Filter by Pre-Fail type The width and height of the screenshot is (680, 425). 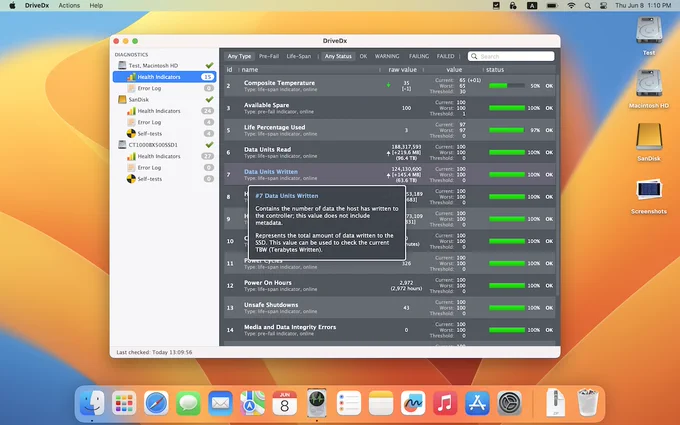pos(269,56)
